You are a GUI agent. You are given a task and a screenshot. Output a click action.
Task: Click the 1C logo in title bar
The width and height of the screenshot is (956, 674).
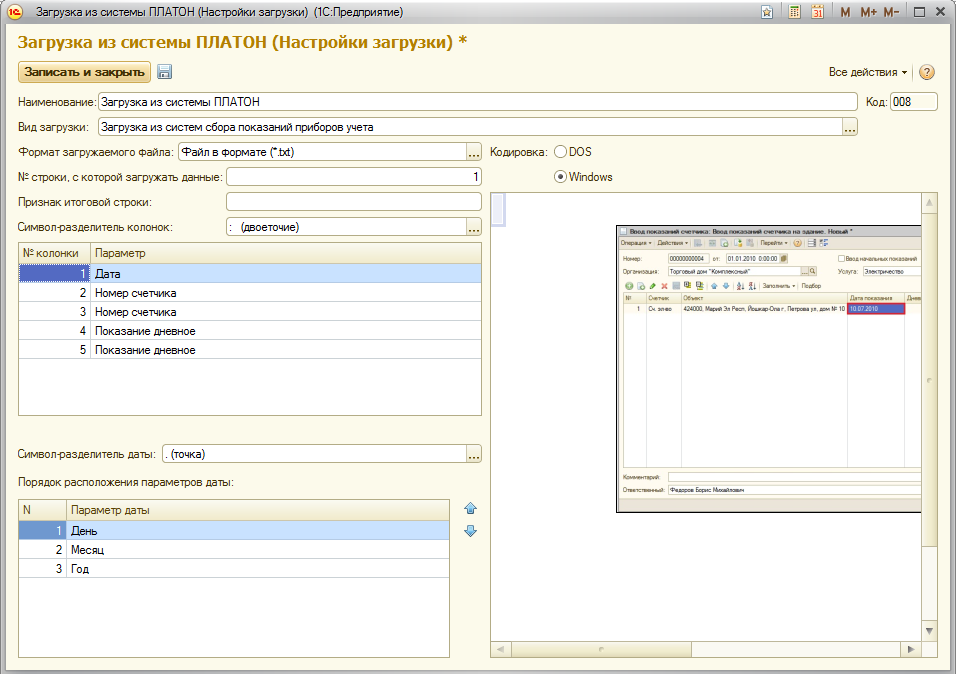click(x=15, y=12)
